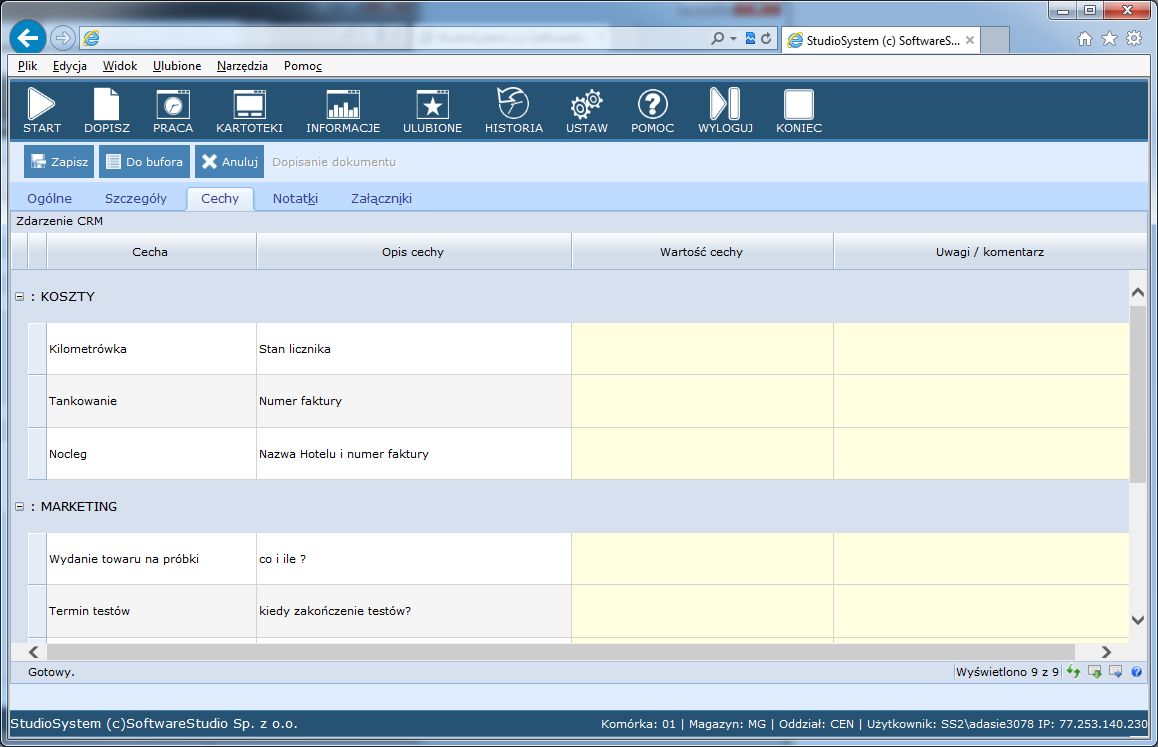Open the Pomoc menu

click(x=303, y=66)
